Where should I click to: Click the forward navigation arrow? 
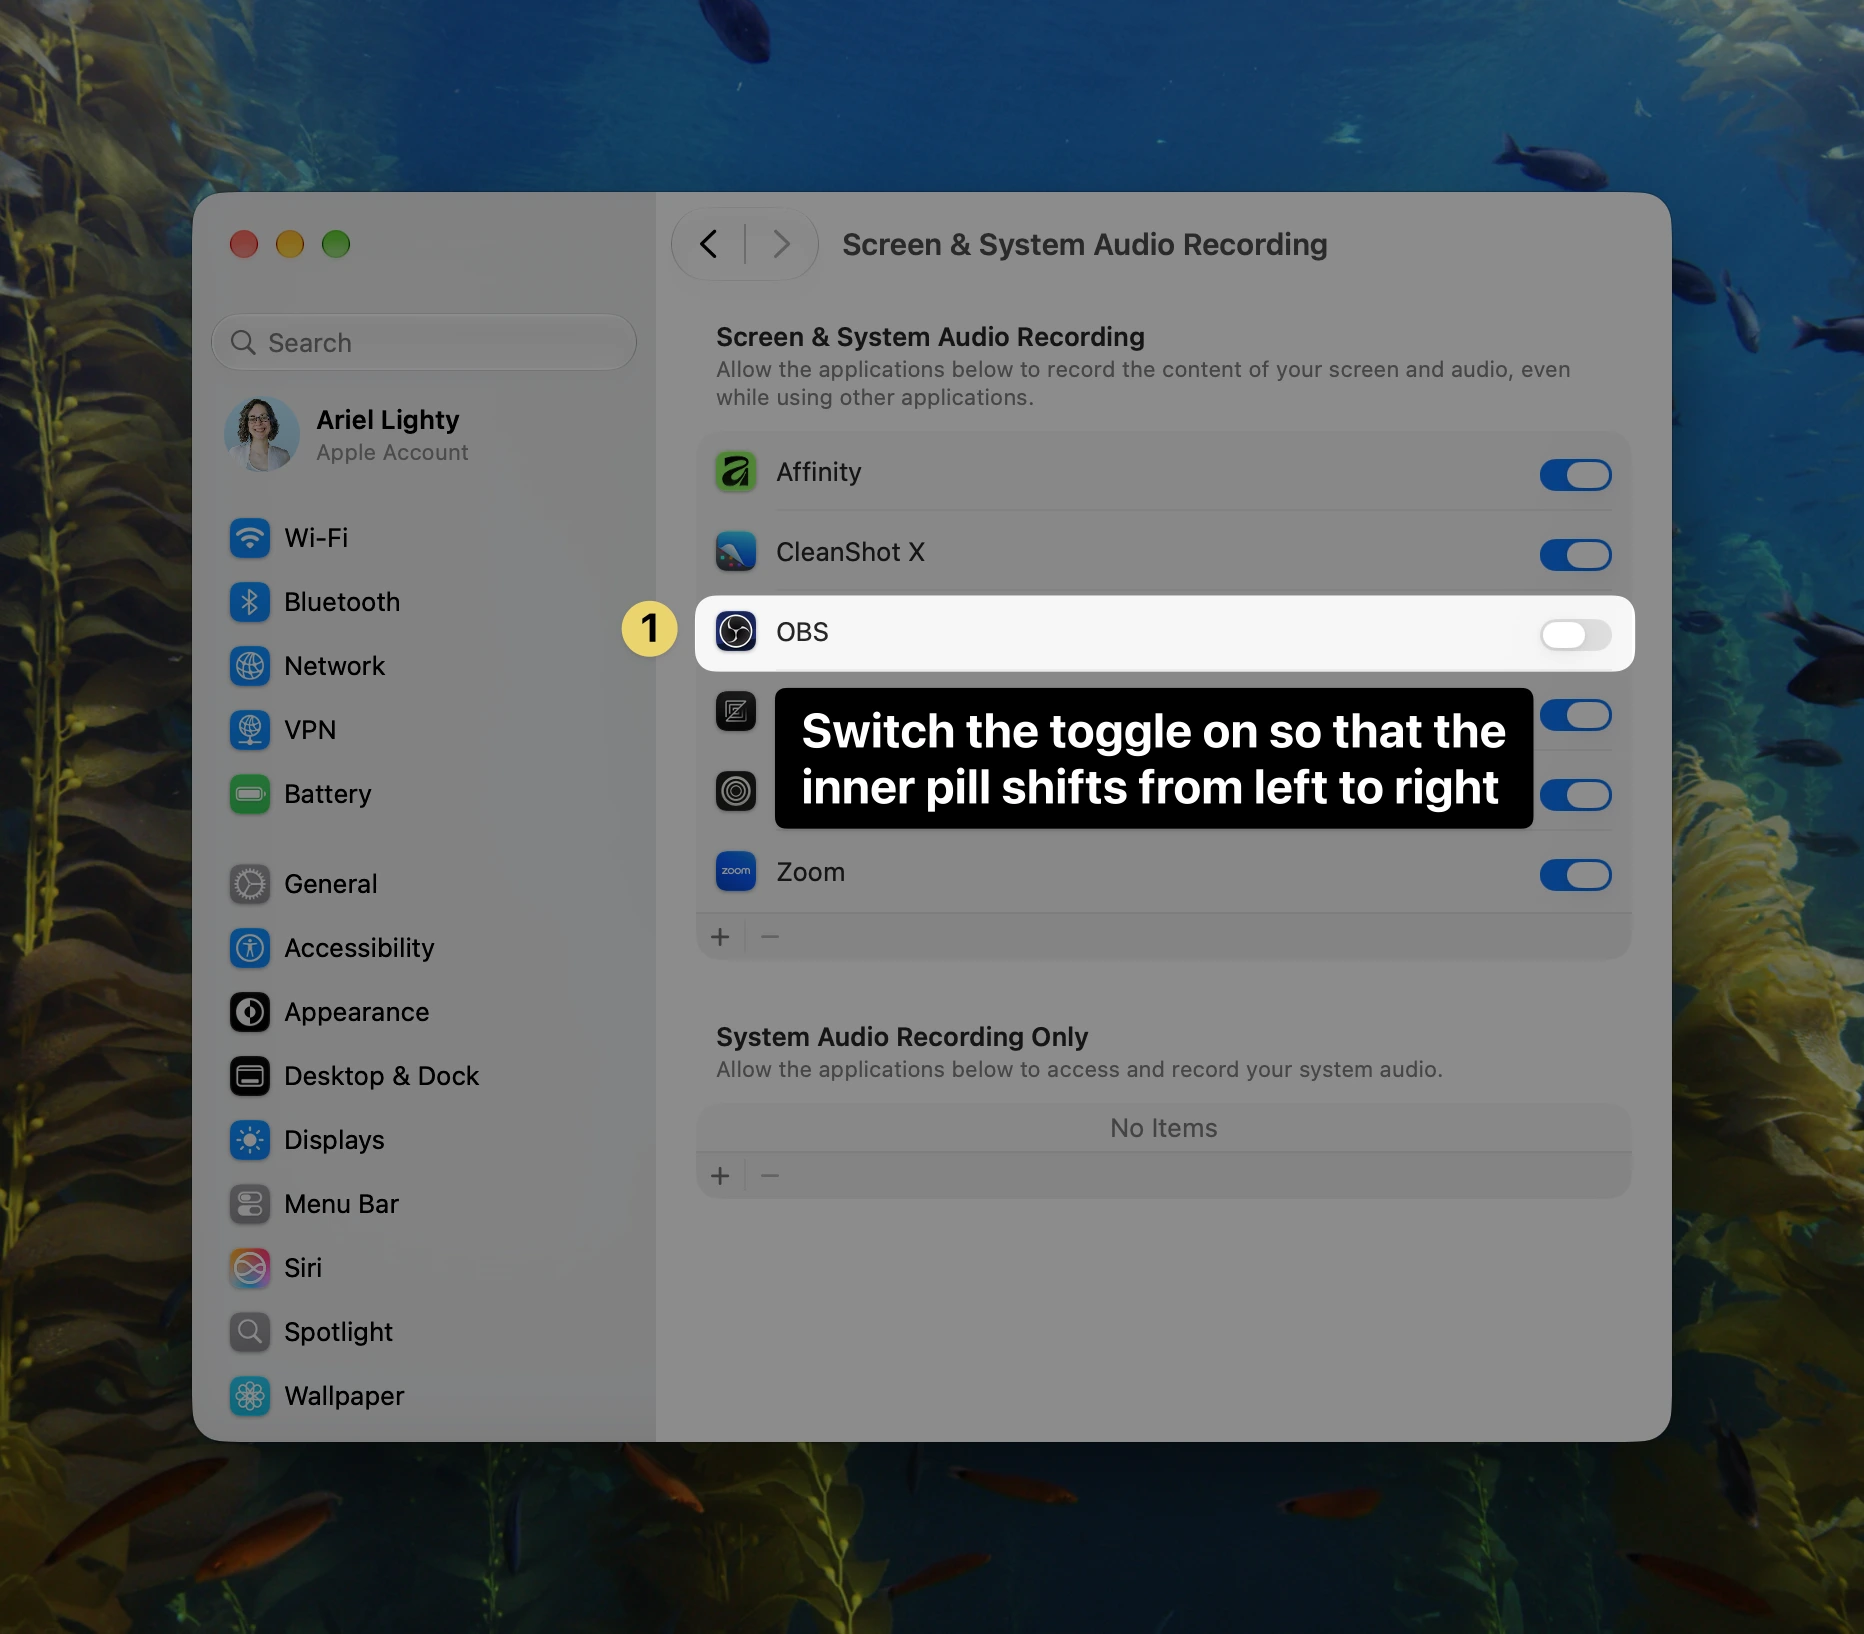pyautogui.click(x=781, y=244)
